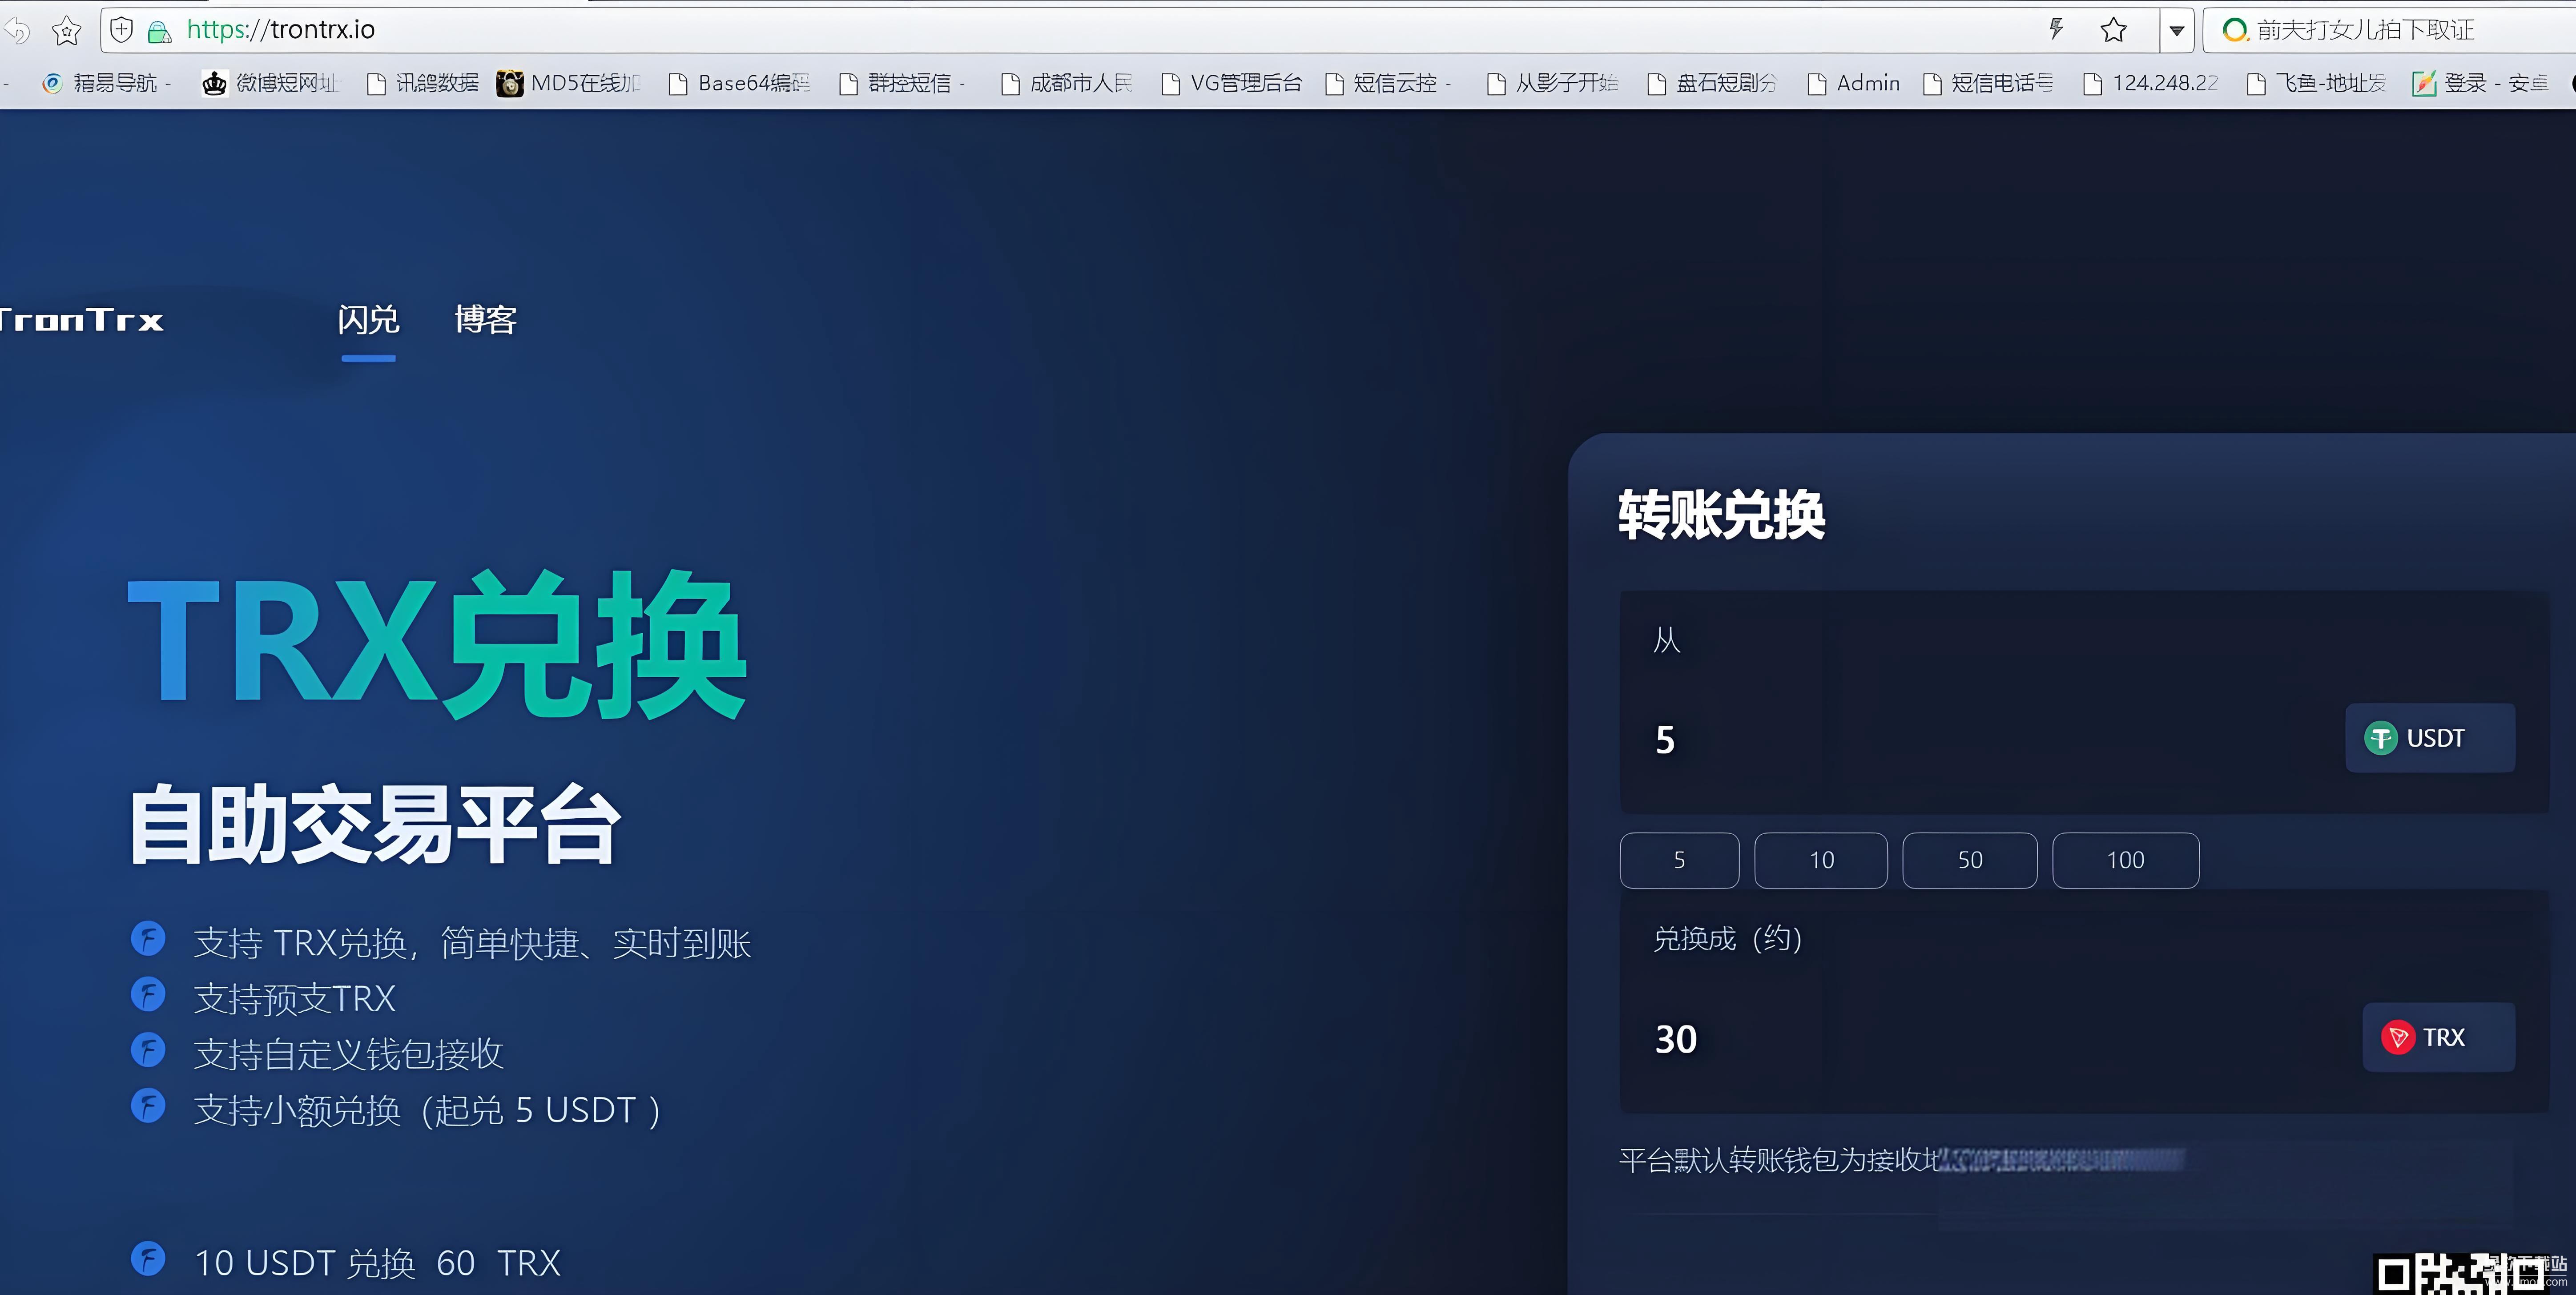The height and width of the screenshot is (1295, 2576).
Task: Open the TRX currency selector
Action: tap(2438, 1037)
